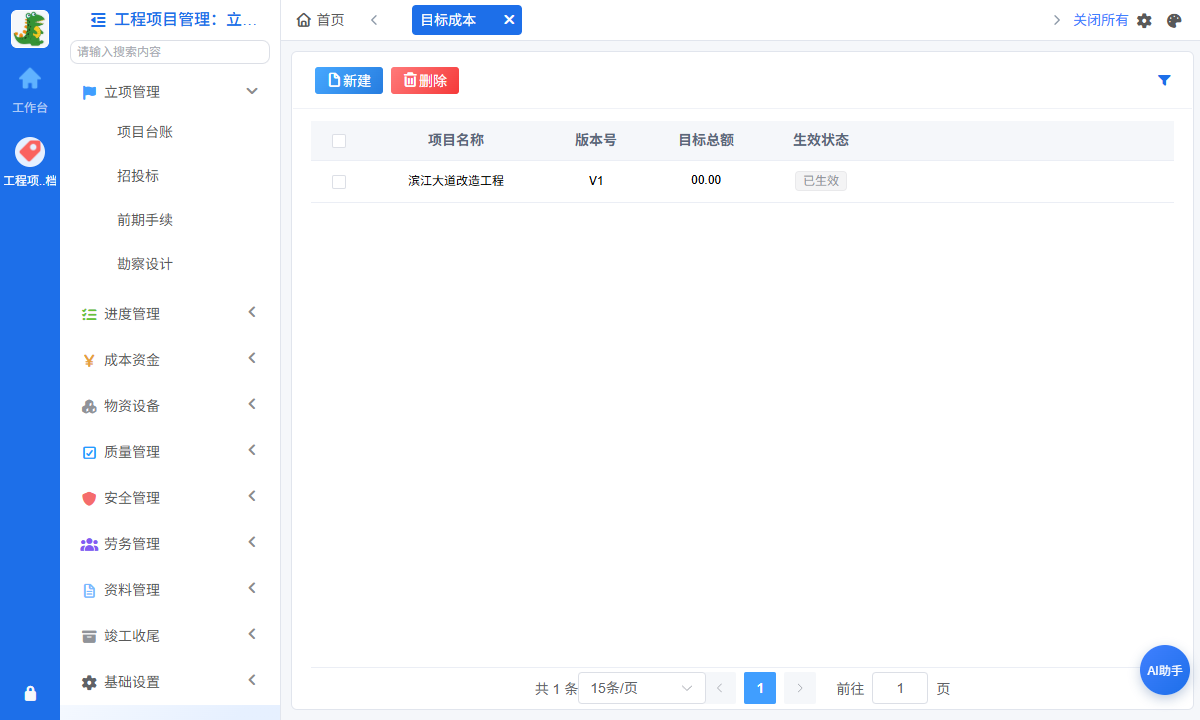Select the 工程项目 tag icon

(30, 152)
